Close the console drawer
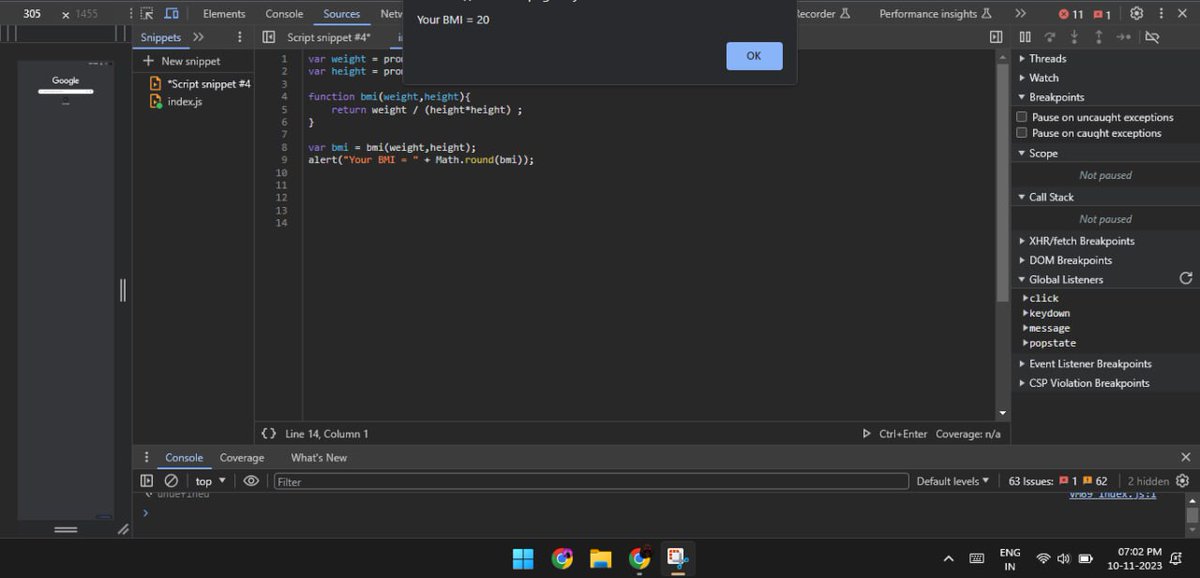The image size is (1200, 578). click(1185, 457)
